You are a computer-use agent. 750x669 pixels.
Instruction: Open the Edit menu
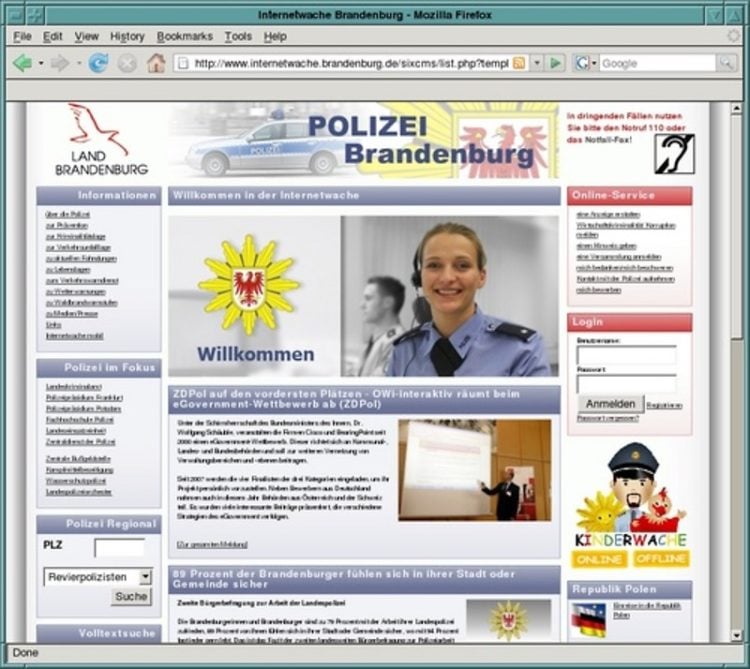pyautogui.click(x=53, y=36)
